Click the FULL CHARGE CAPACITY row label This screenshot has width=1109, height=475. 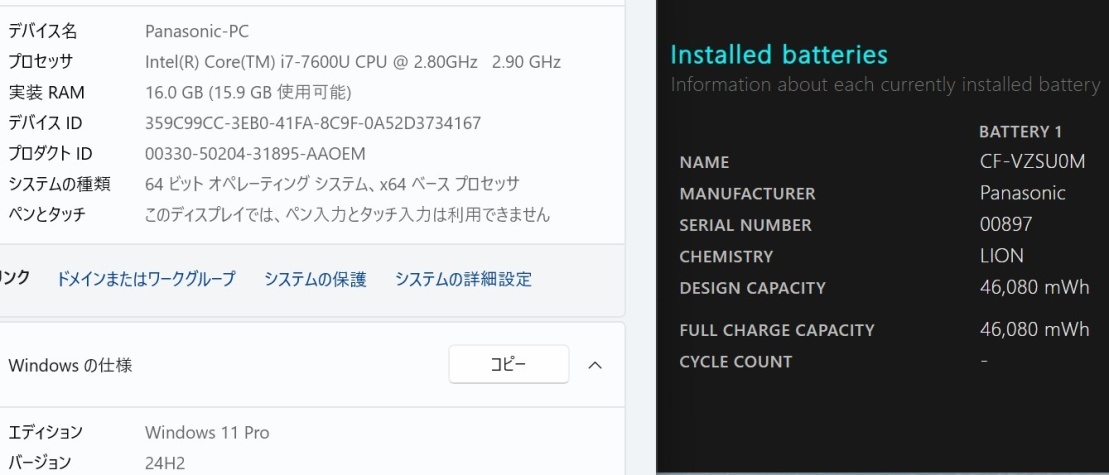pos(777,330)
